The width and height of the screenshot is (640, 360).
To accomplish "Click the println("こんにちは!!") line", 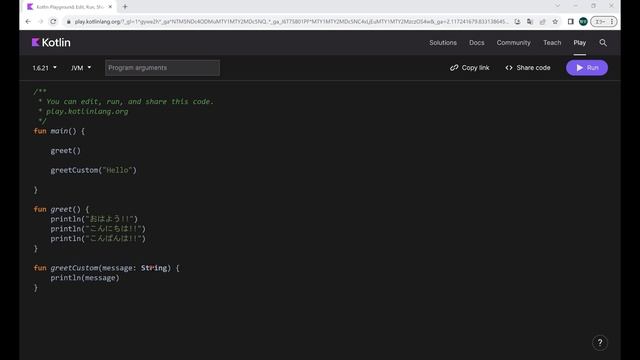I will click(x=98, y=229).
